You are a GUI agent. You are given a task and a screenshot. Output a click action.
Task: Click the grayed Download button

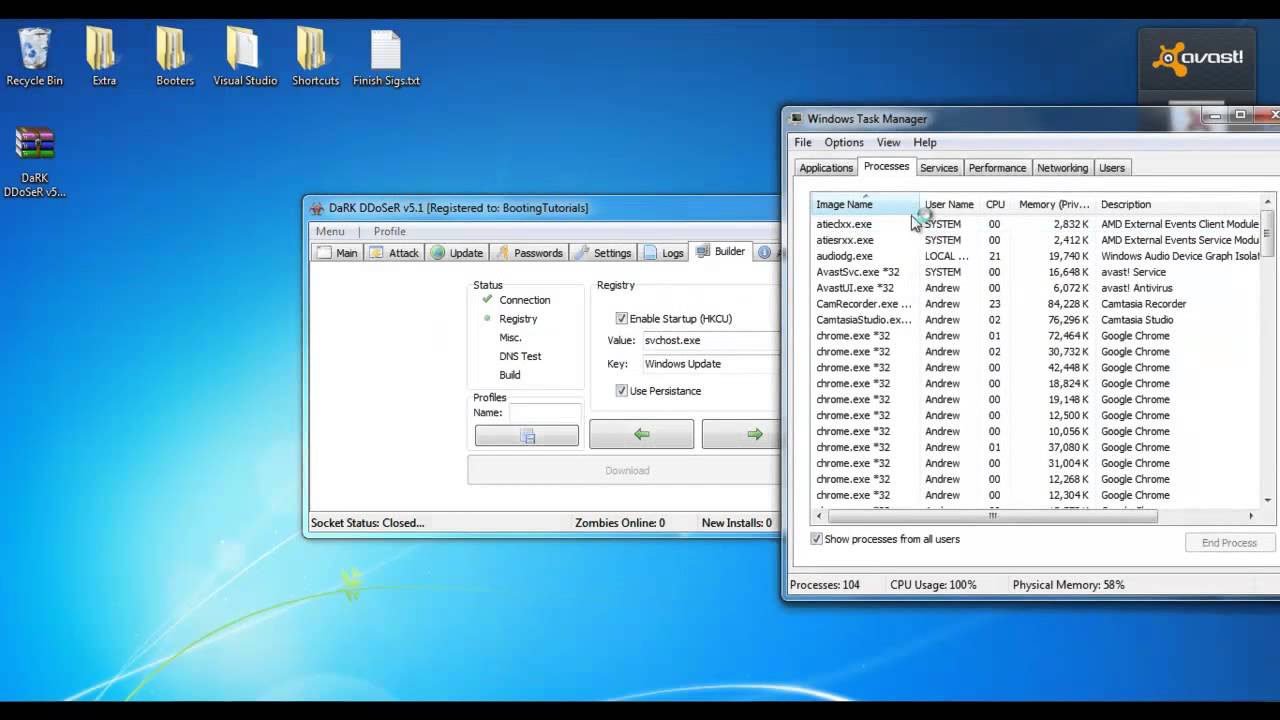627,470
